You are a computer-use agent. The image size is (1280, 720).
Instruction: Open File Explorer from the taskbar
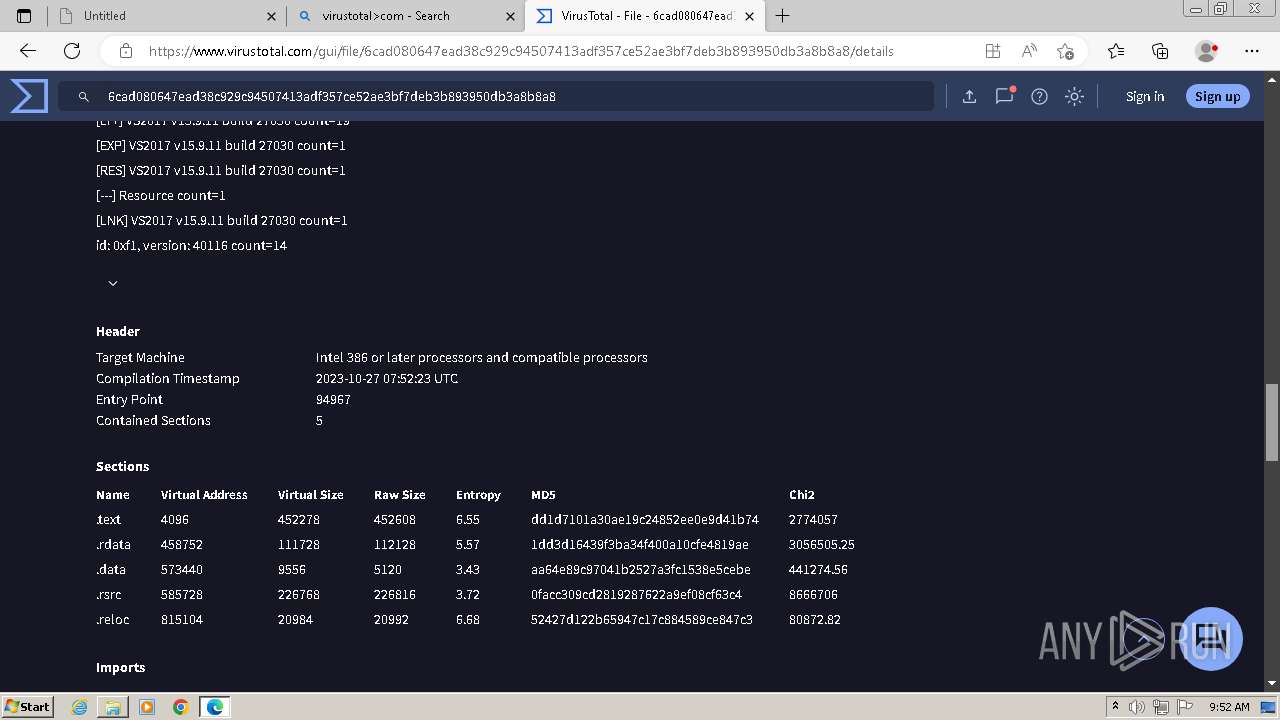113,707
